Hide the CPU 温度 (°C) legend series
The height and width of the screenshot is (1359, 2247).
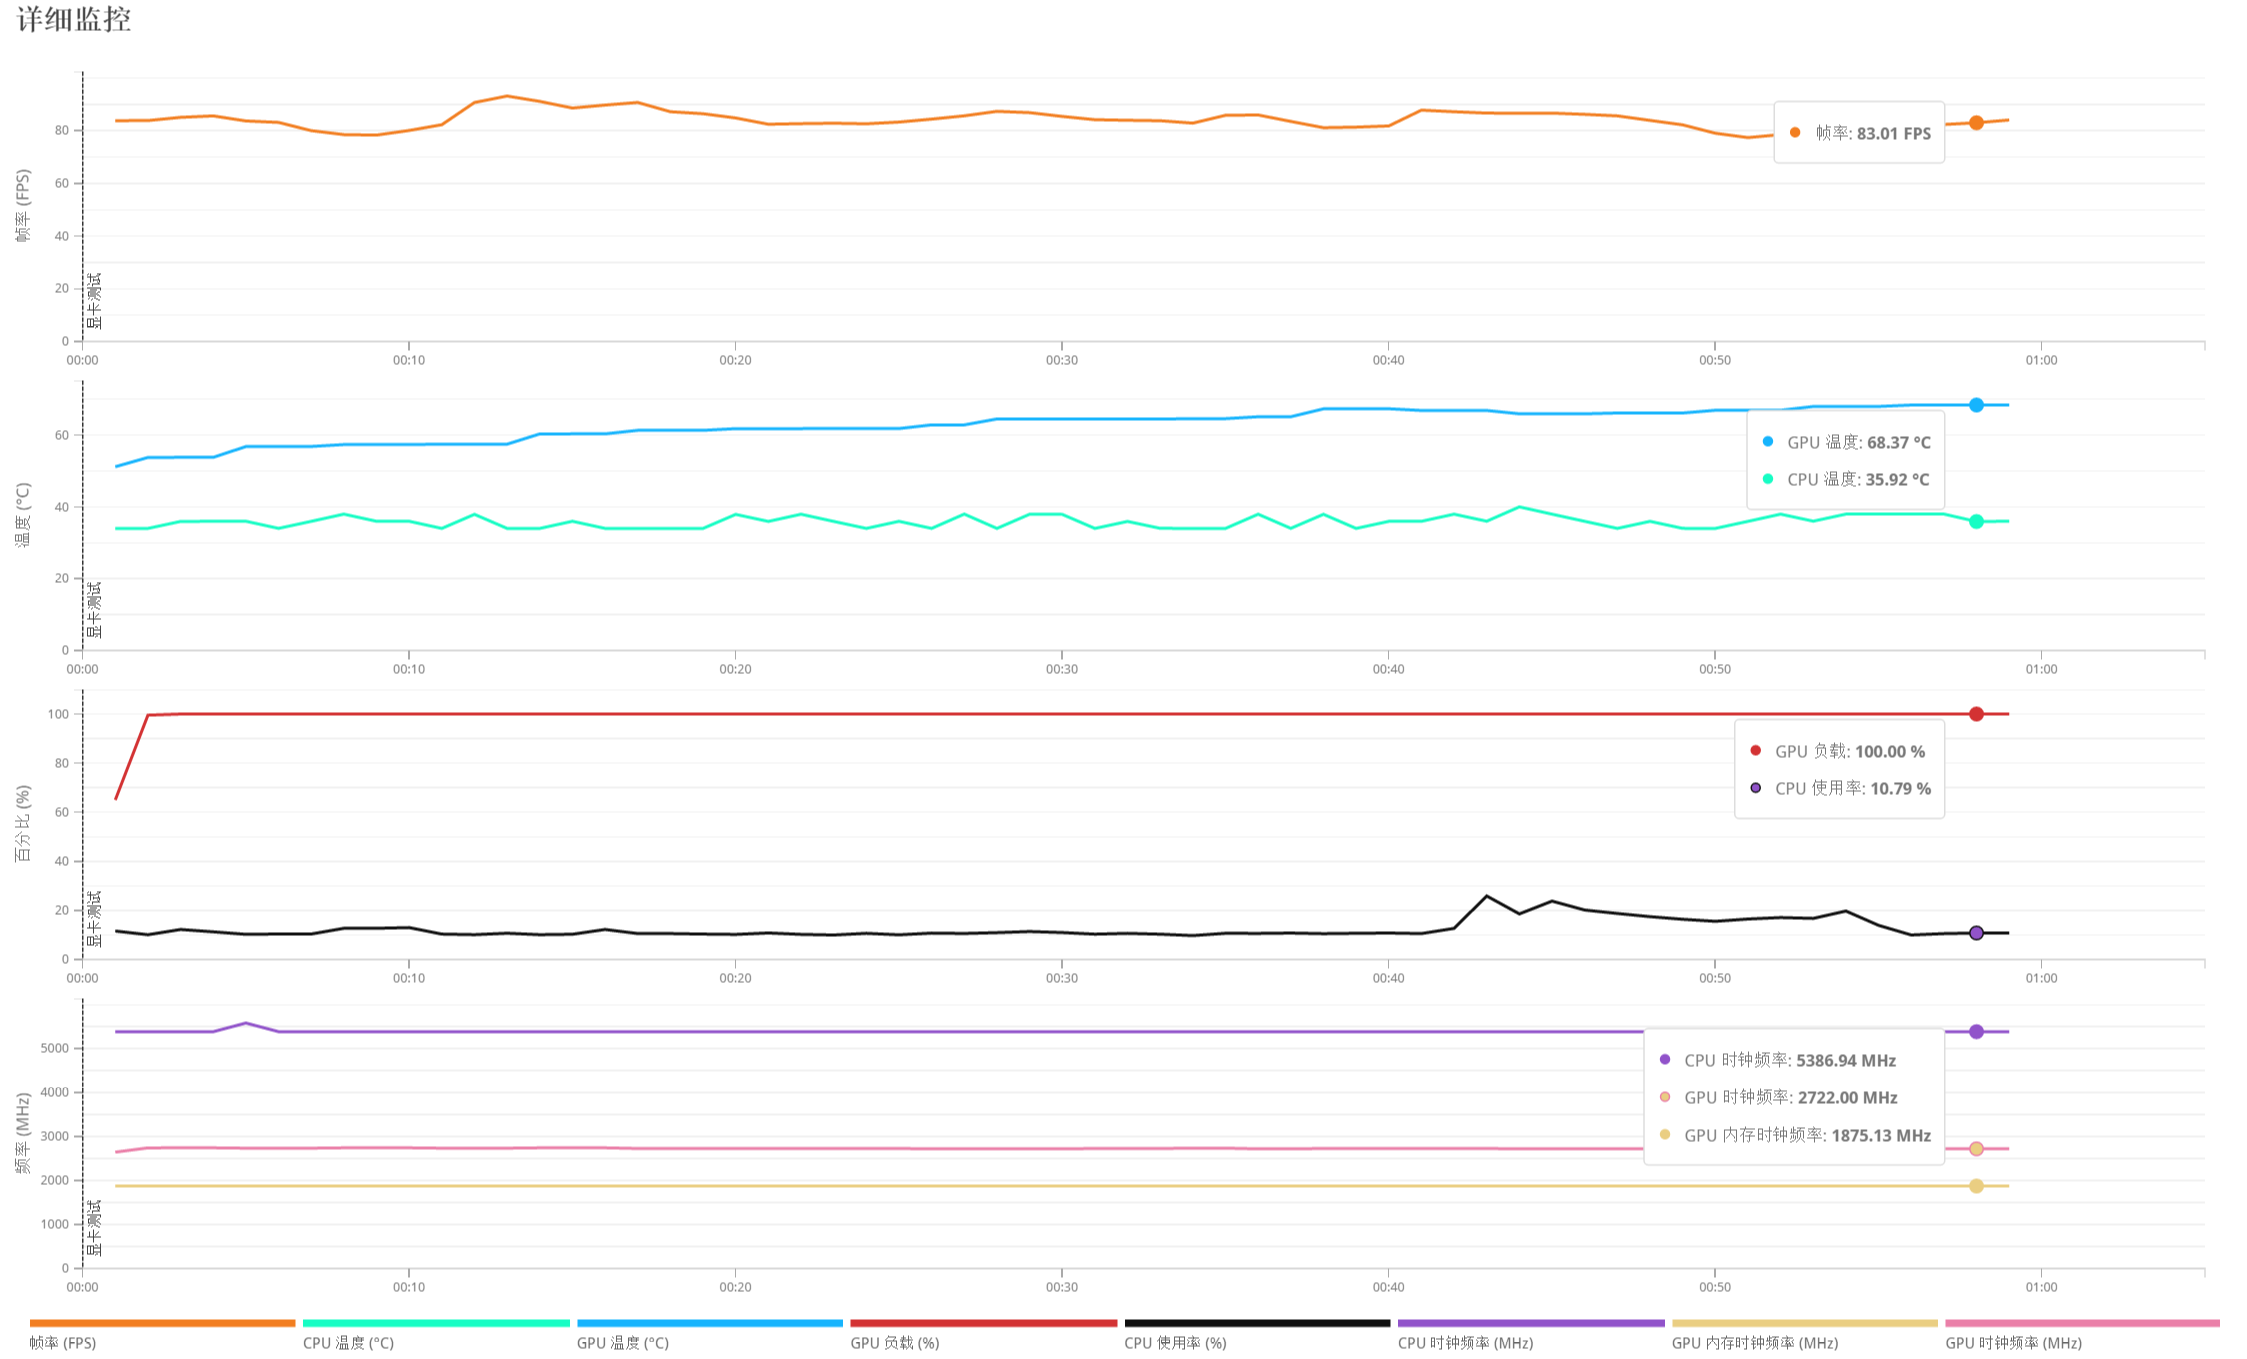348,1342
